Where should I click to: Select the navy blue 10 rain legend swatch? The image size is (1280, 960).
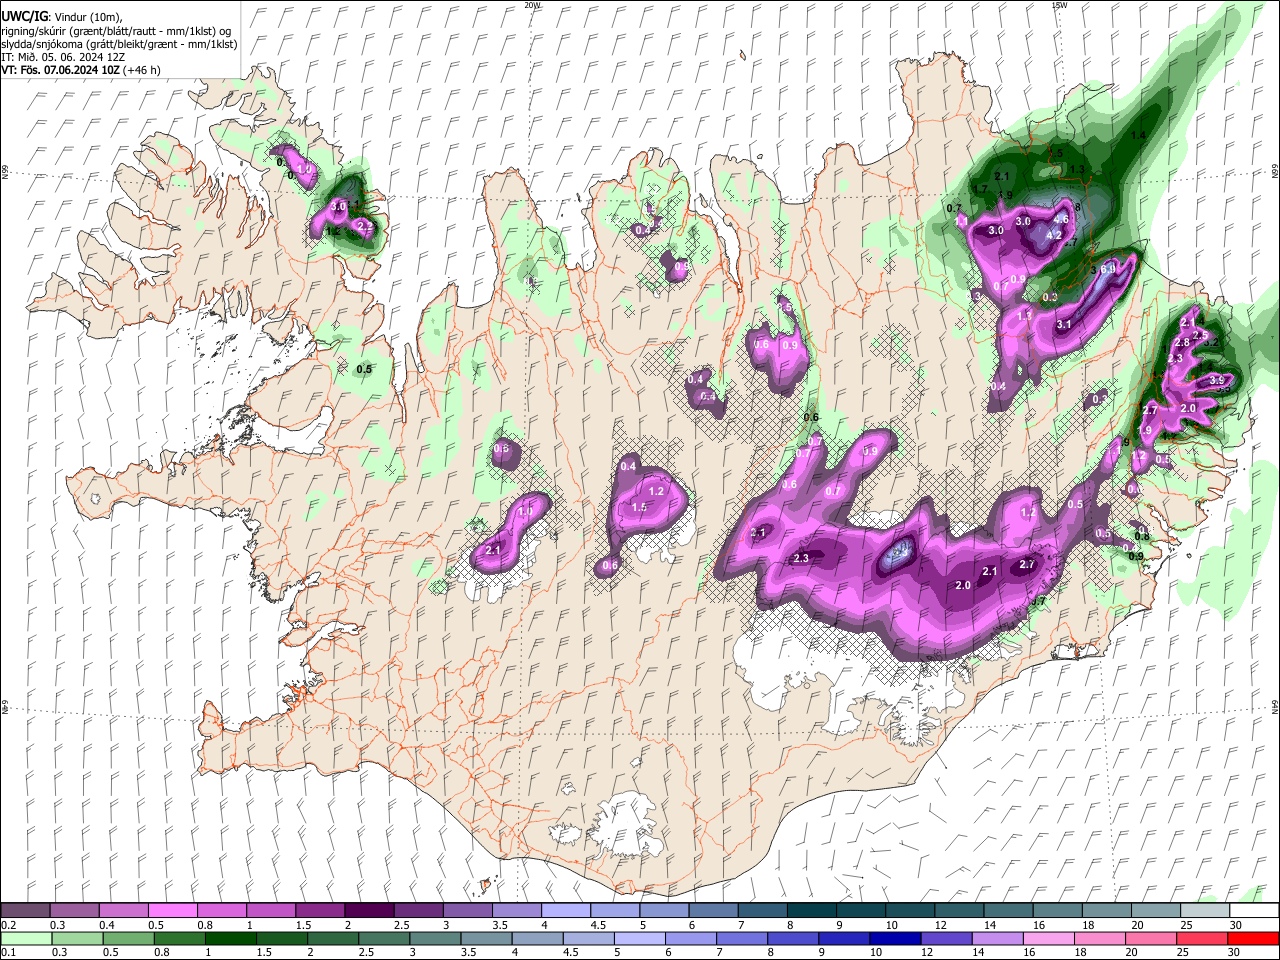(x=895, y=938)
